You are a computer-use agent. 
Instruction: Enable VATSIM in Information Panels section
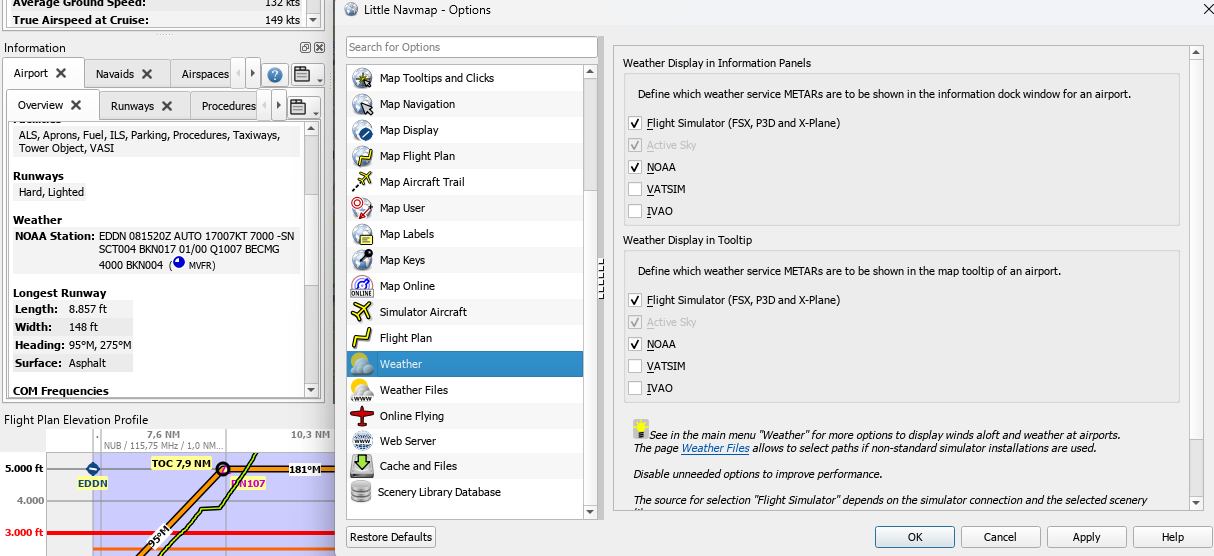pos(635,189)
